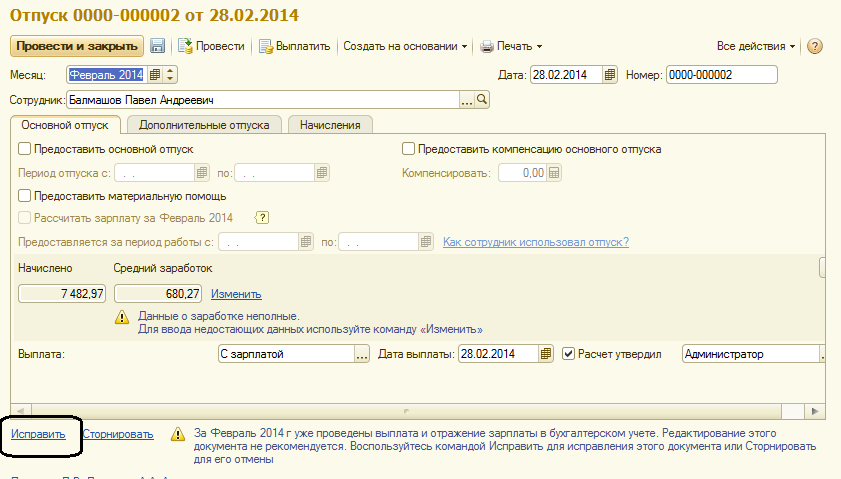Open calculator icon for Компенсировать field
Image resolution: width=841 pixels, height=479 pixels.
[x=554, y=173]
